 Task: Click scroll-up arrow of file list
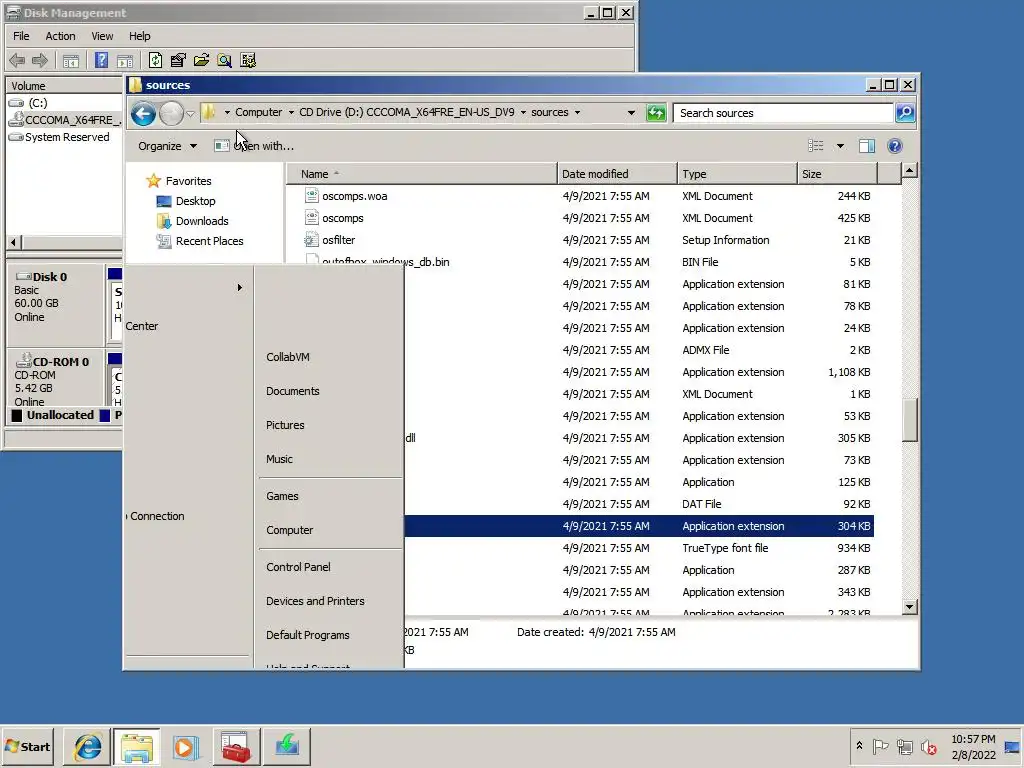(x=910, y=171)
